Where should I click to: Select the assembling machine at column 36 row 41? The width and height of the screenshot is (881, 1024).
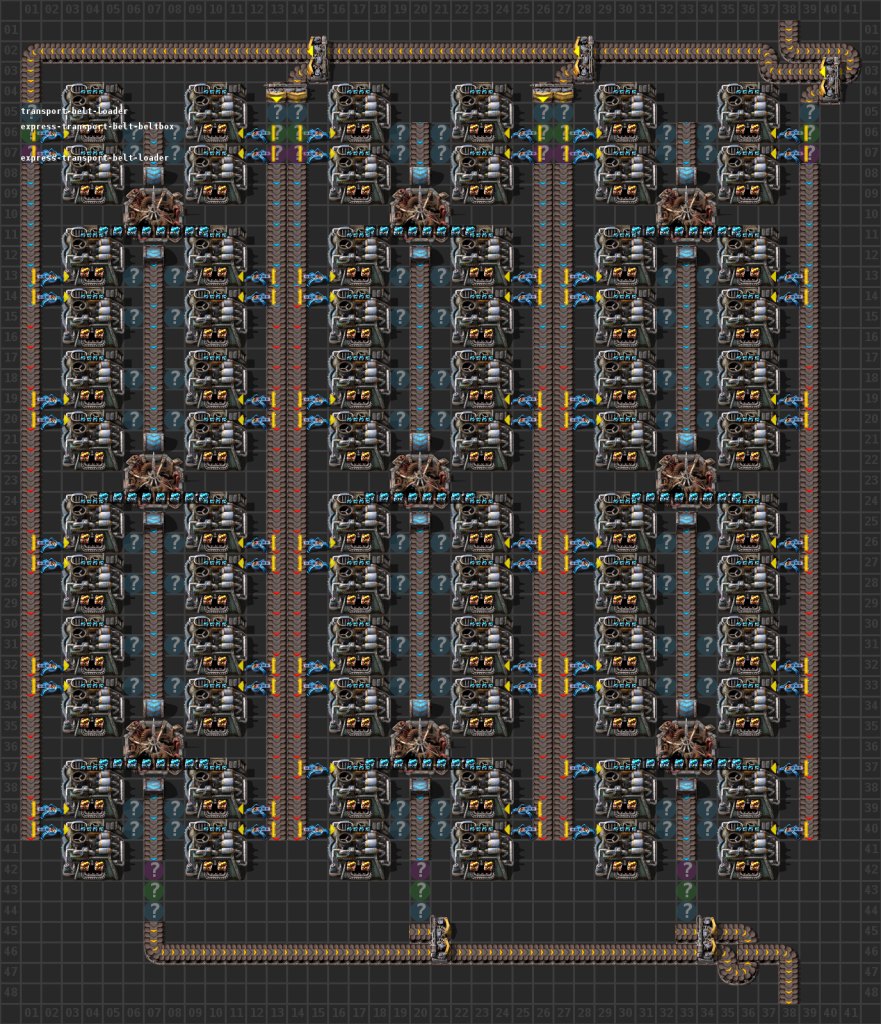point(748,849)
